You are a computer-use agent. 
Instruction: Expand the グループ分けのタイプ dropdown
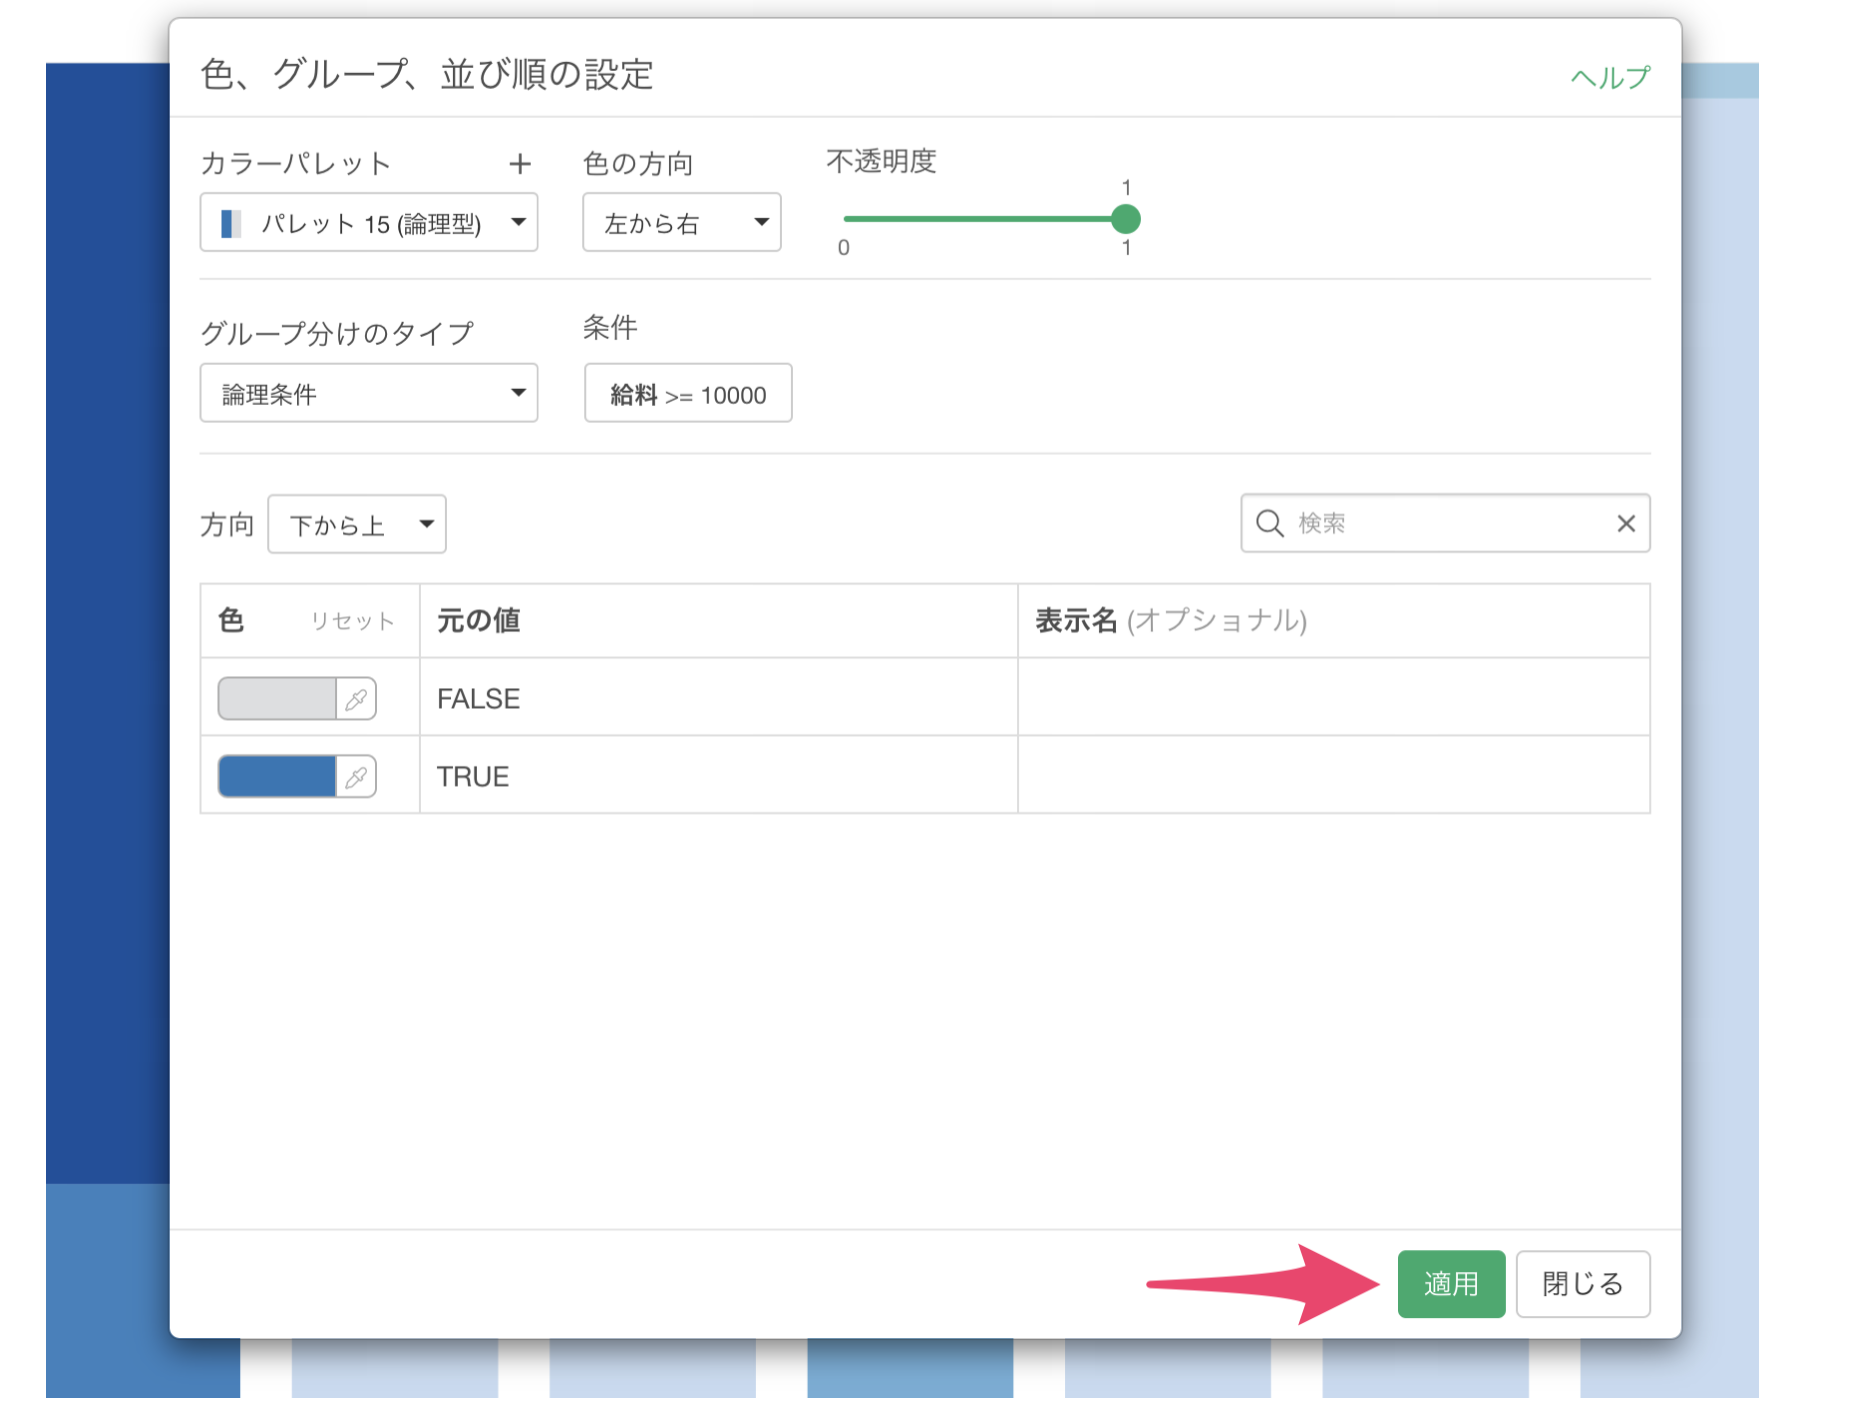point(368,393)
